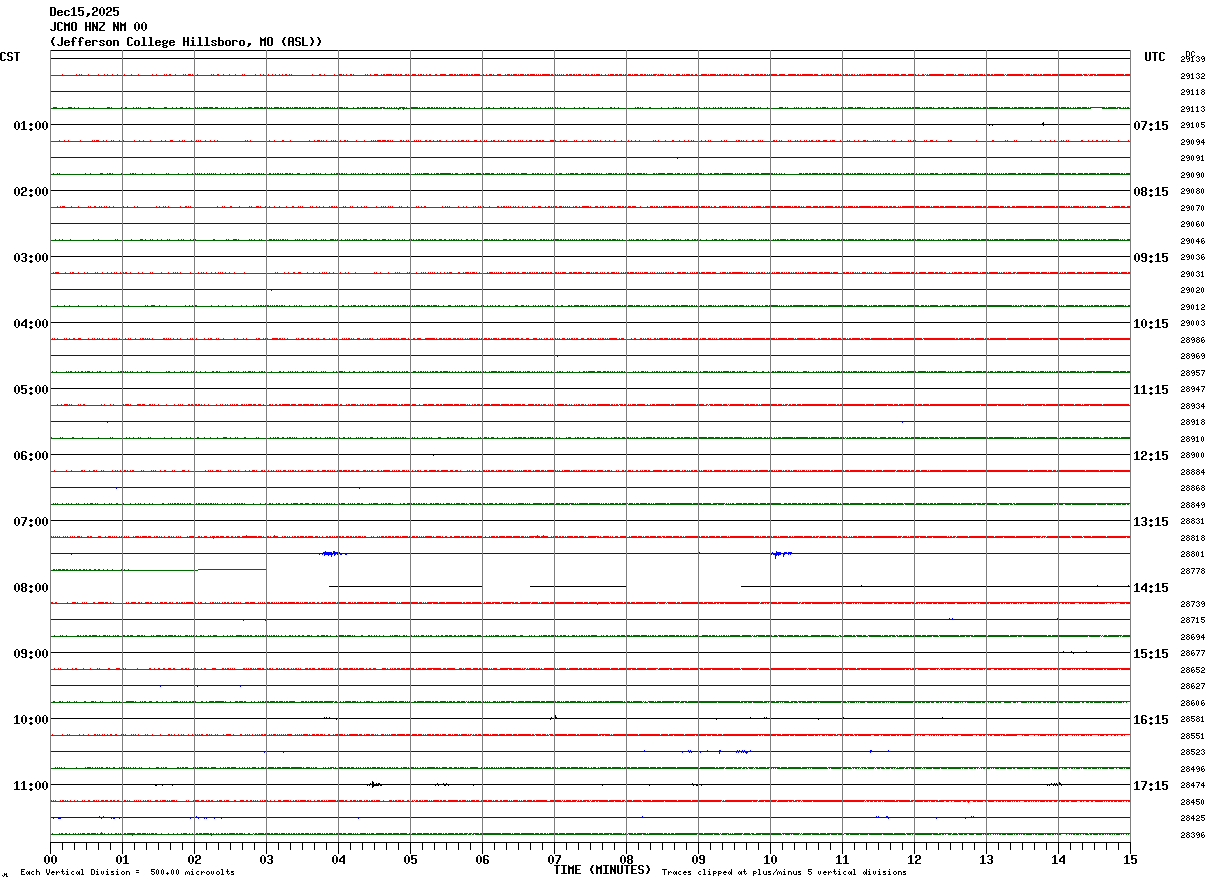This screenshot has height=886, width=1210.
Task: Click DC offset value "28652"
Action: [x=1192, y=670]
